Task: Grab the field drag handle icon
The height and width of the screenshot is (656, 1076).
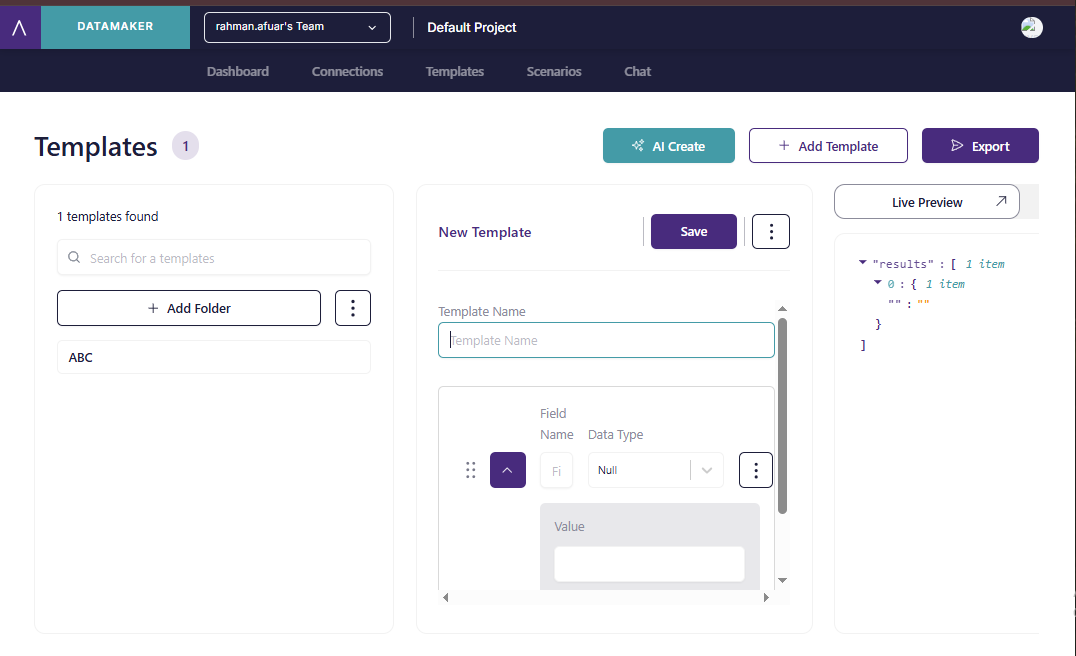Action: coord(471,470)
